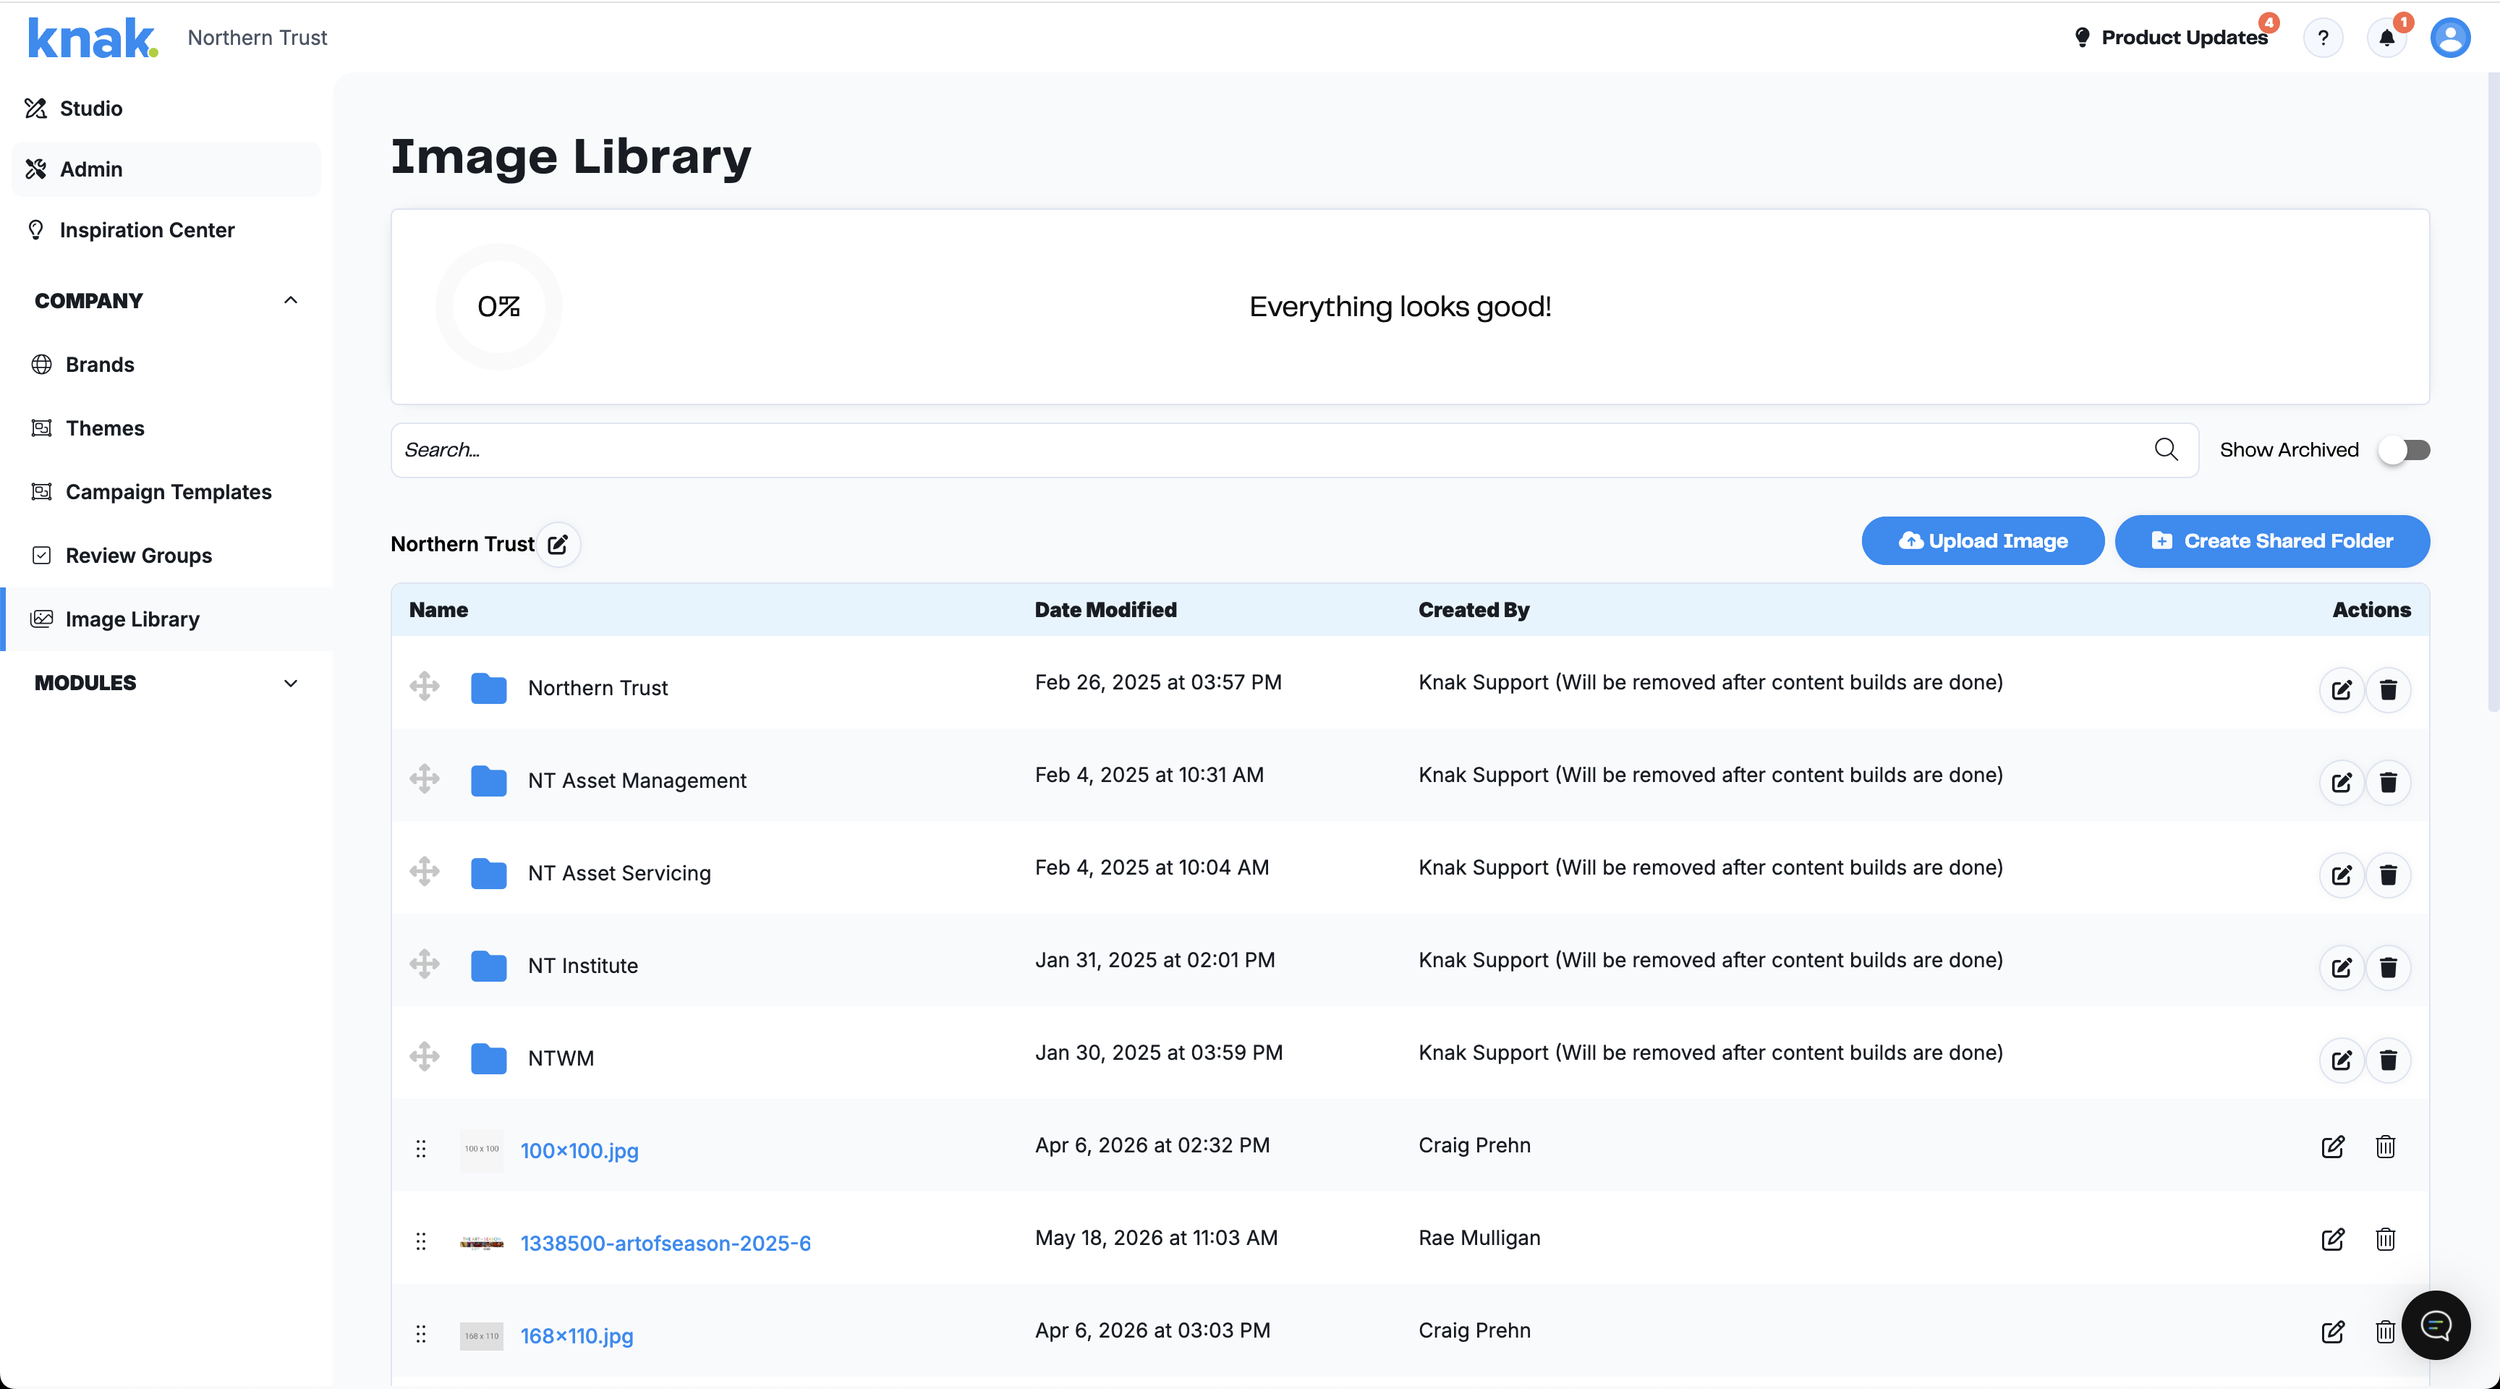The height and width of the screenshot is (1389, 2500).
Task: Edit the NT Institute folder
Action: coord(2341,967)
